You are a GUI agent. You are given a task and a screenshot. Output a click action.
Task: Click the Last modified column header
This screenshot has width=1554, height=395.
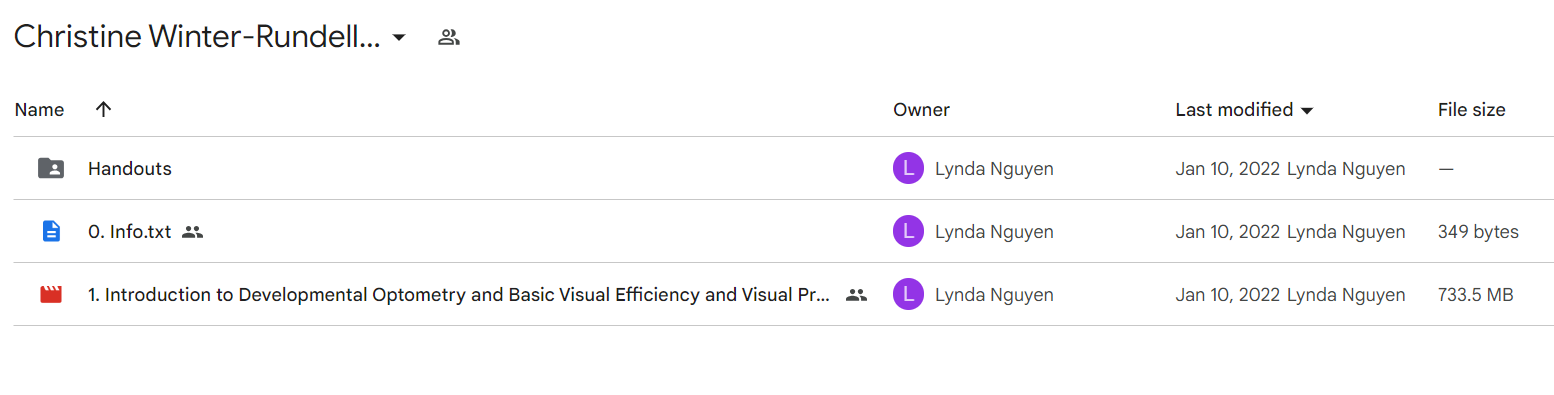click(1234, 110)
